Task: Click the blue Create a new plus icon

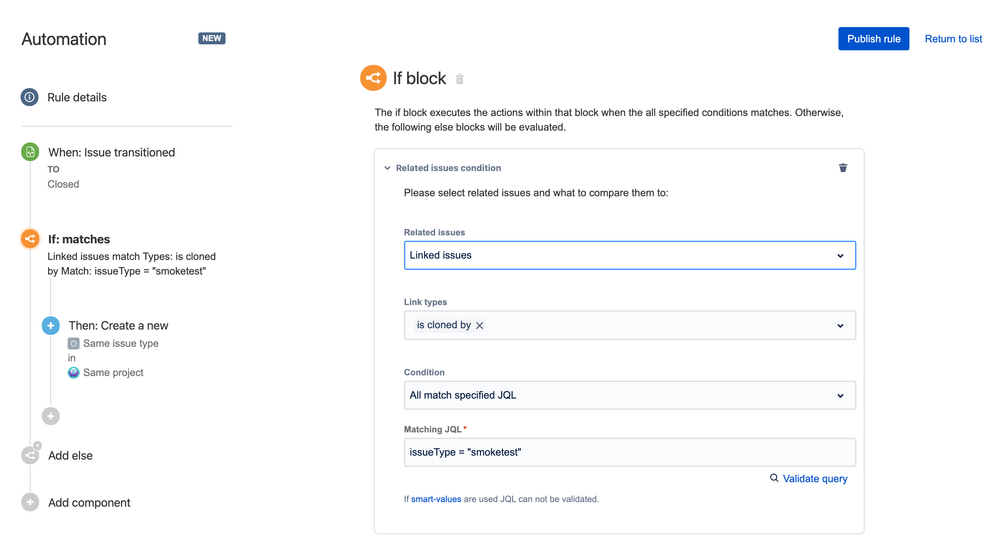Action: pos(51,326)
